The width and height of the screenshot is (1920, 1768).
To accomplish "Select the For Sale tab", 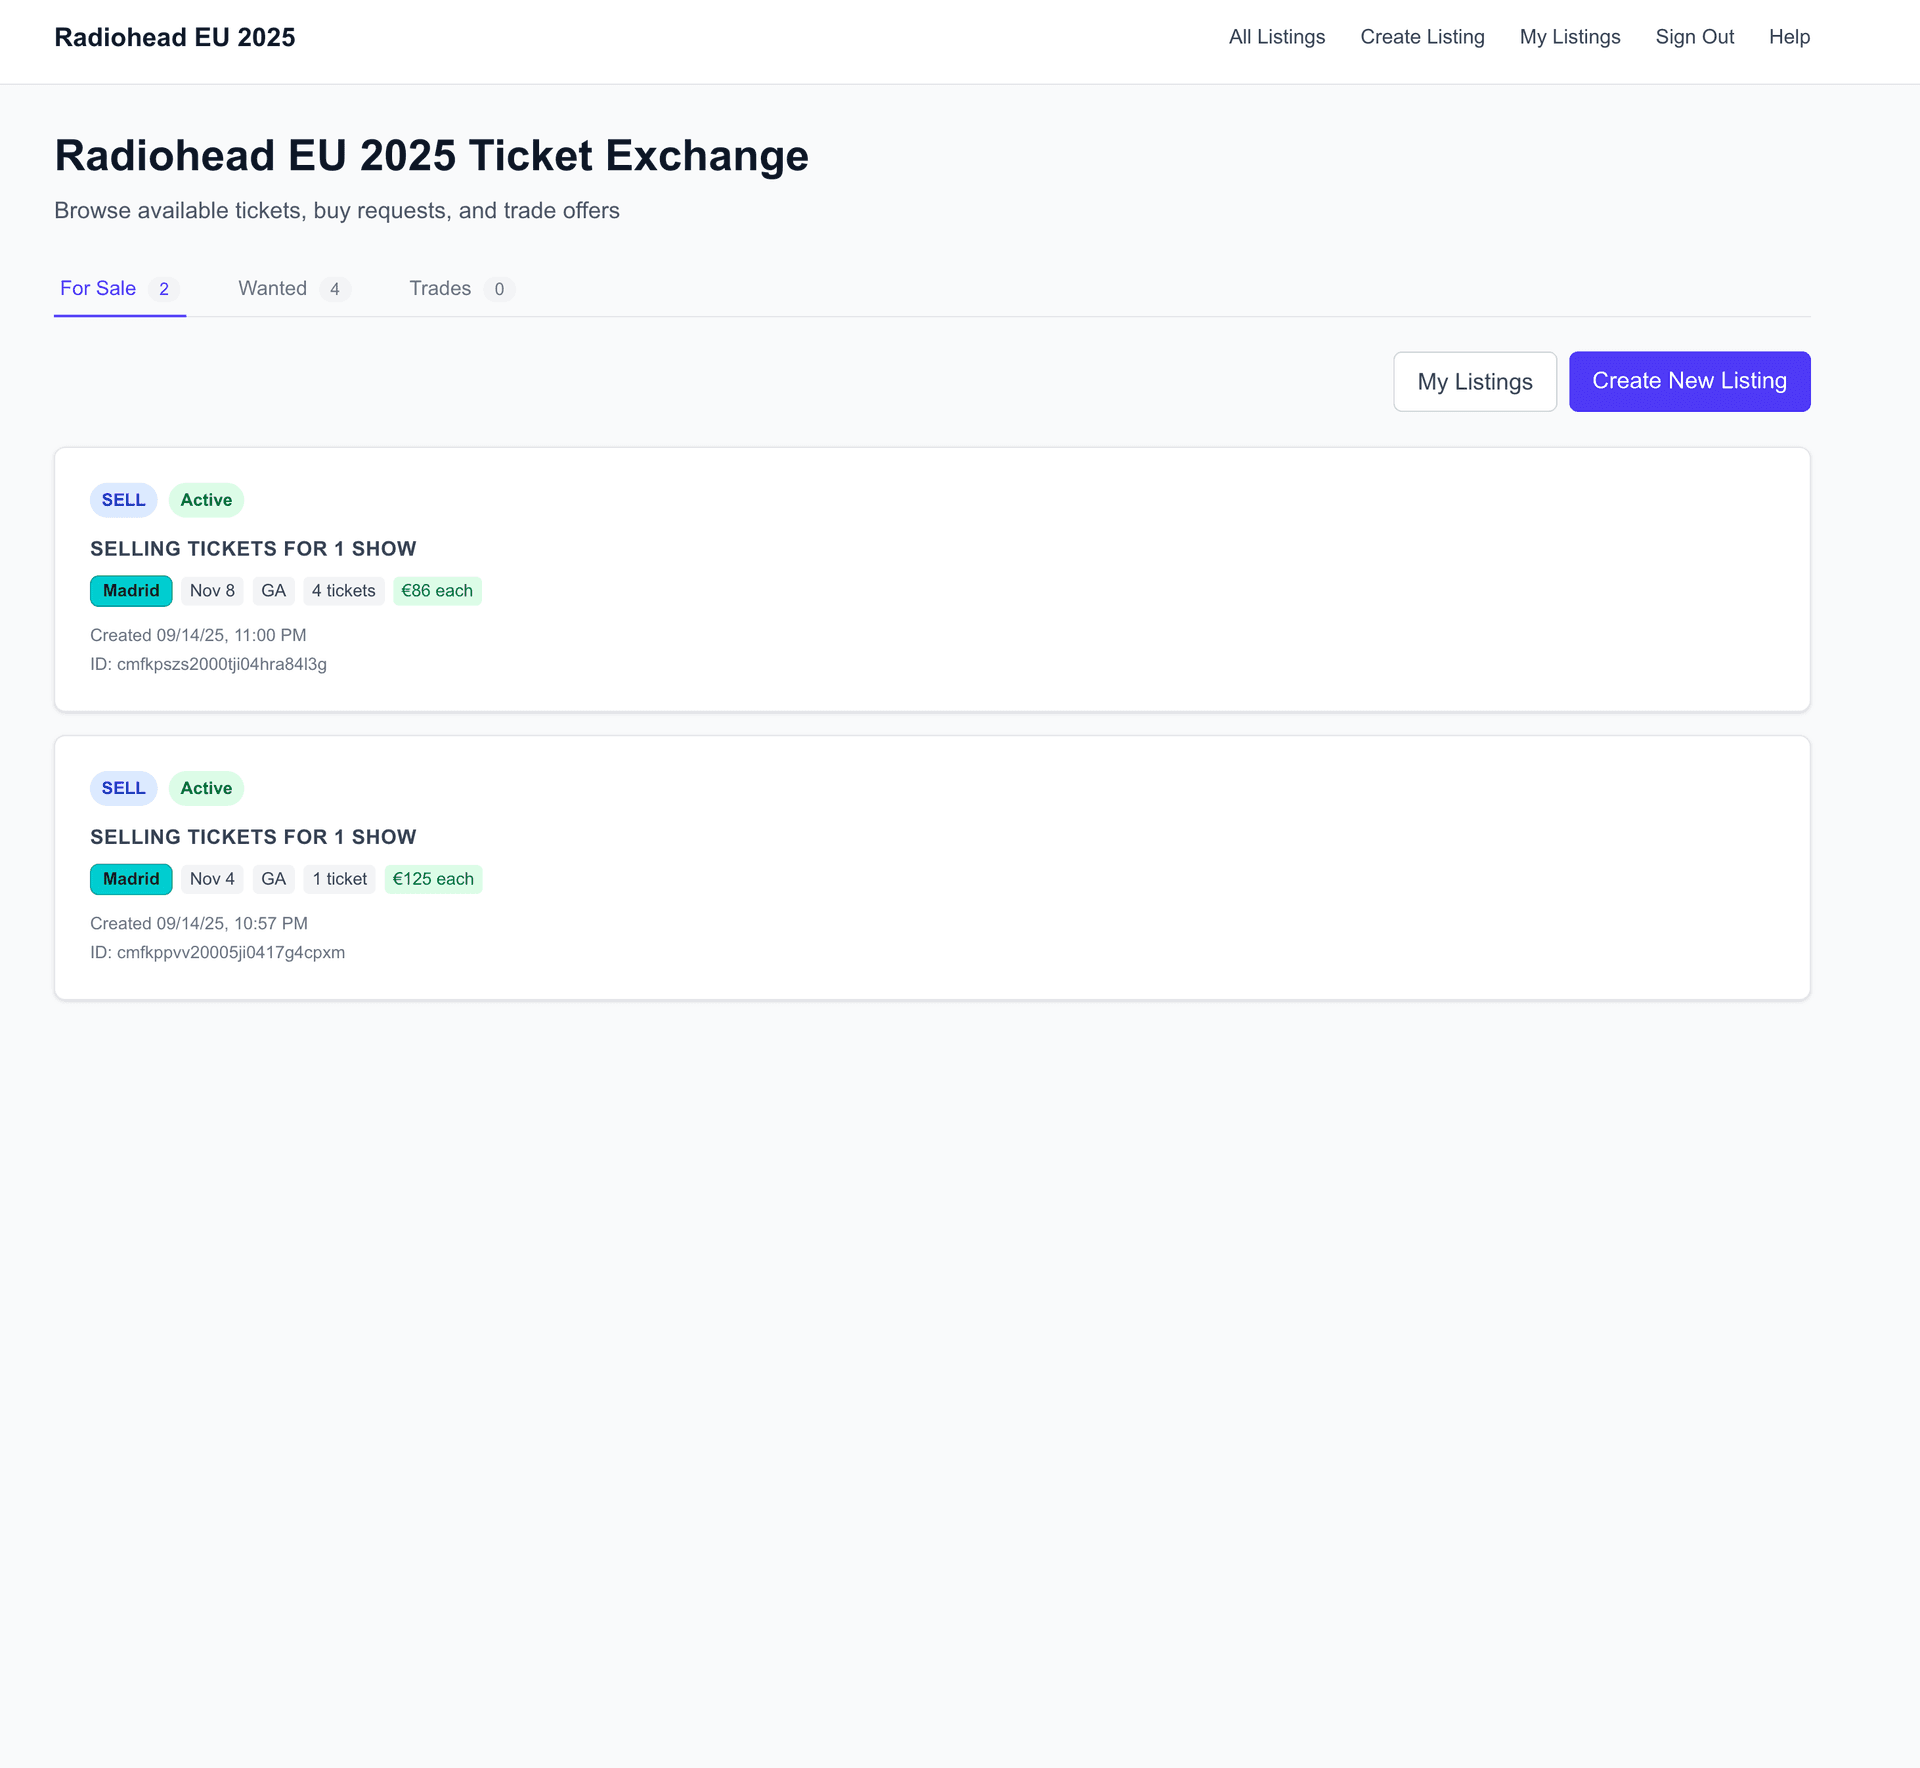I will point(120,289).
